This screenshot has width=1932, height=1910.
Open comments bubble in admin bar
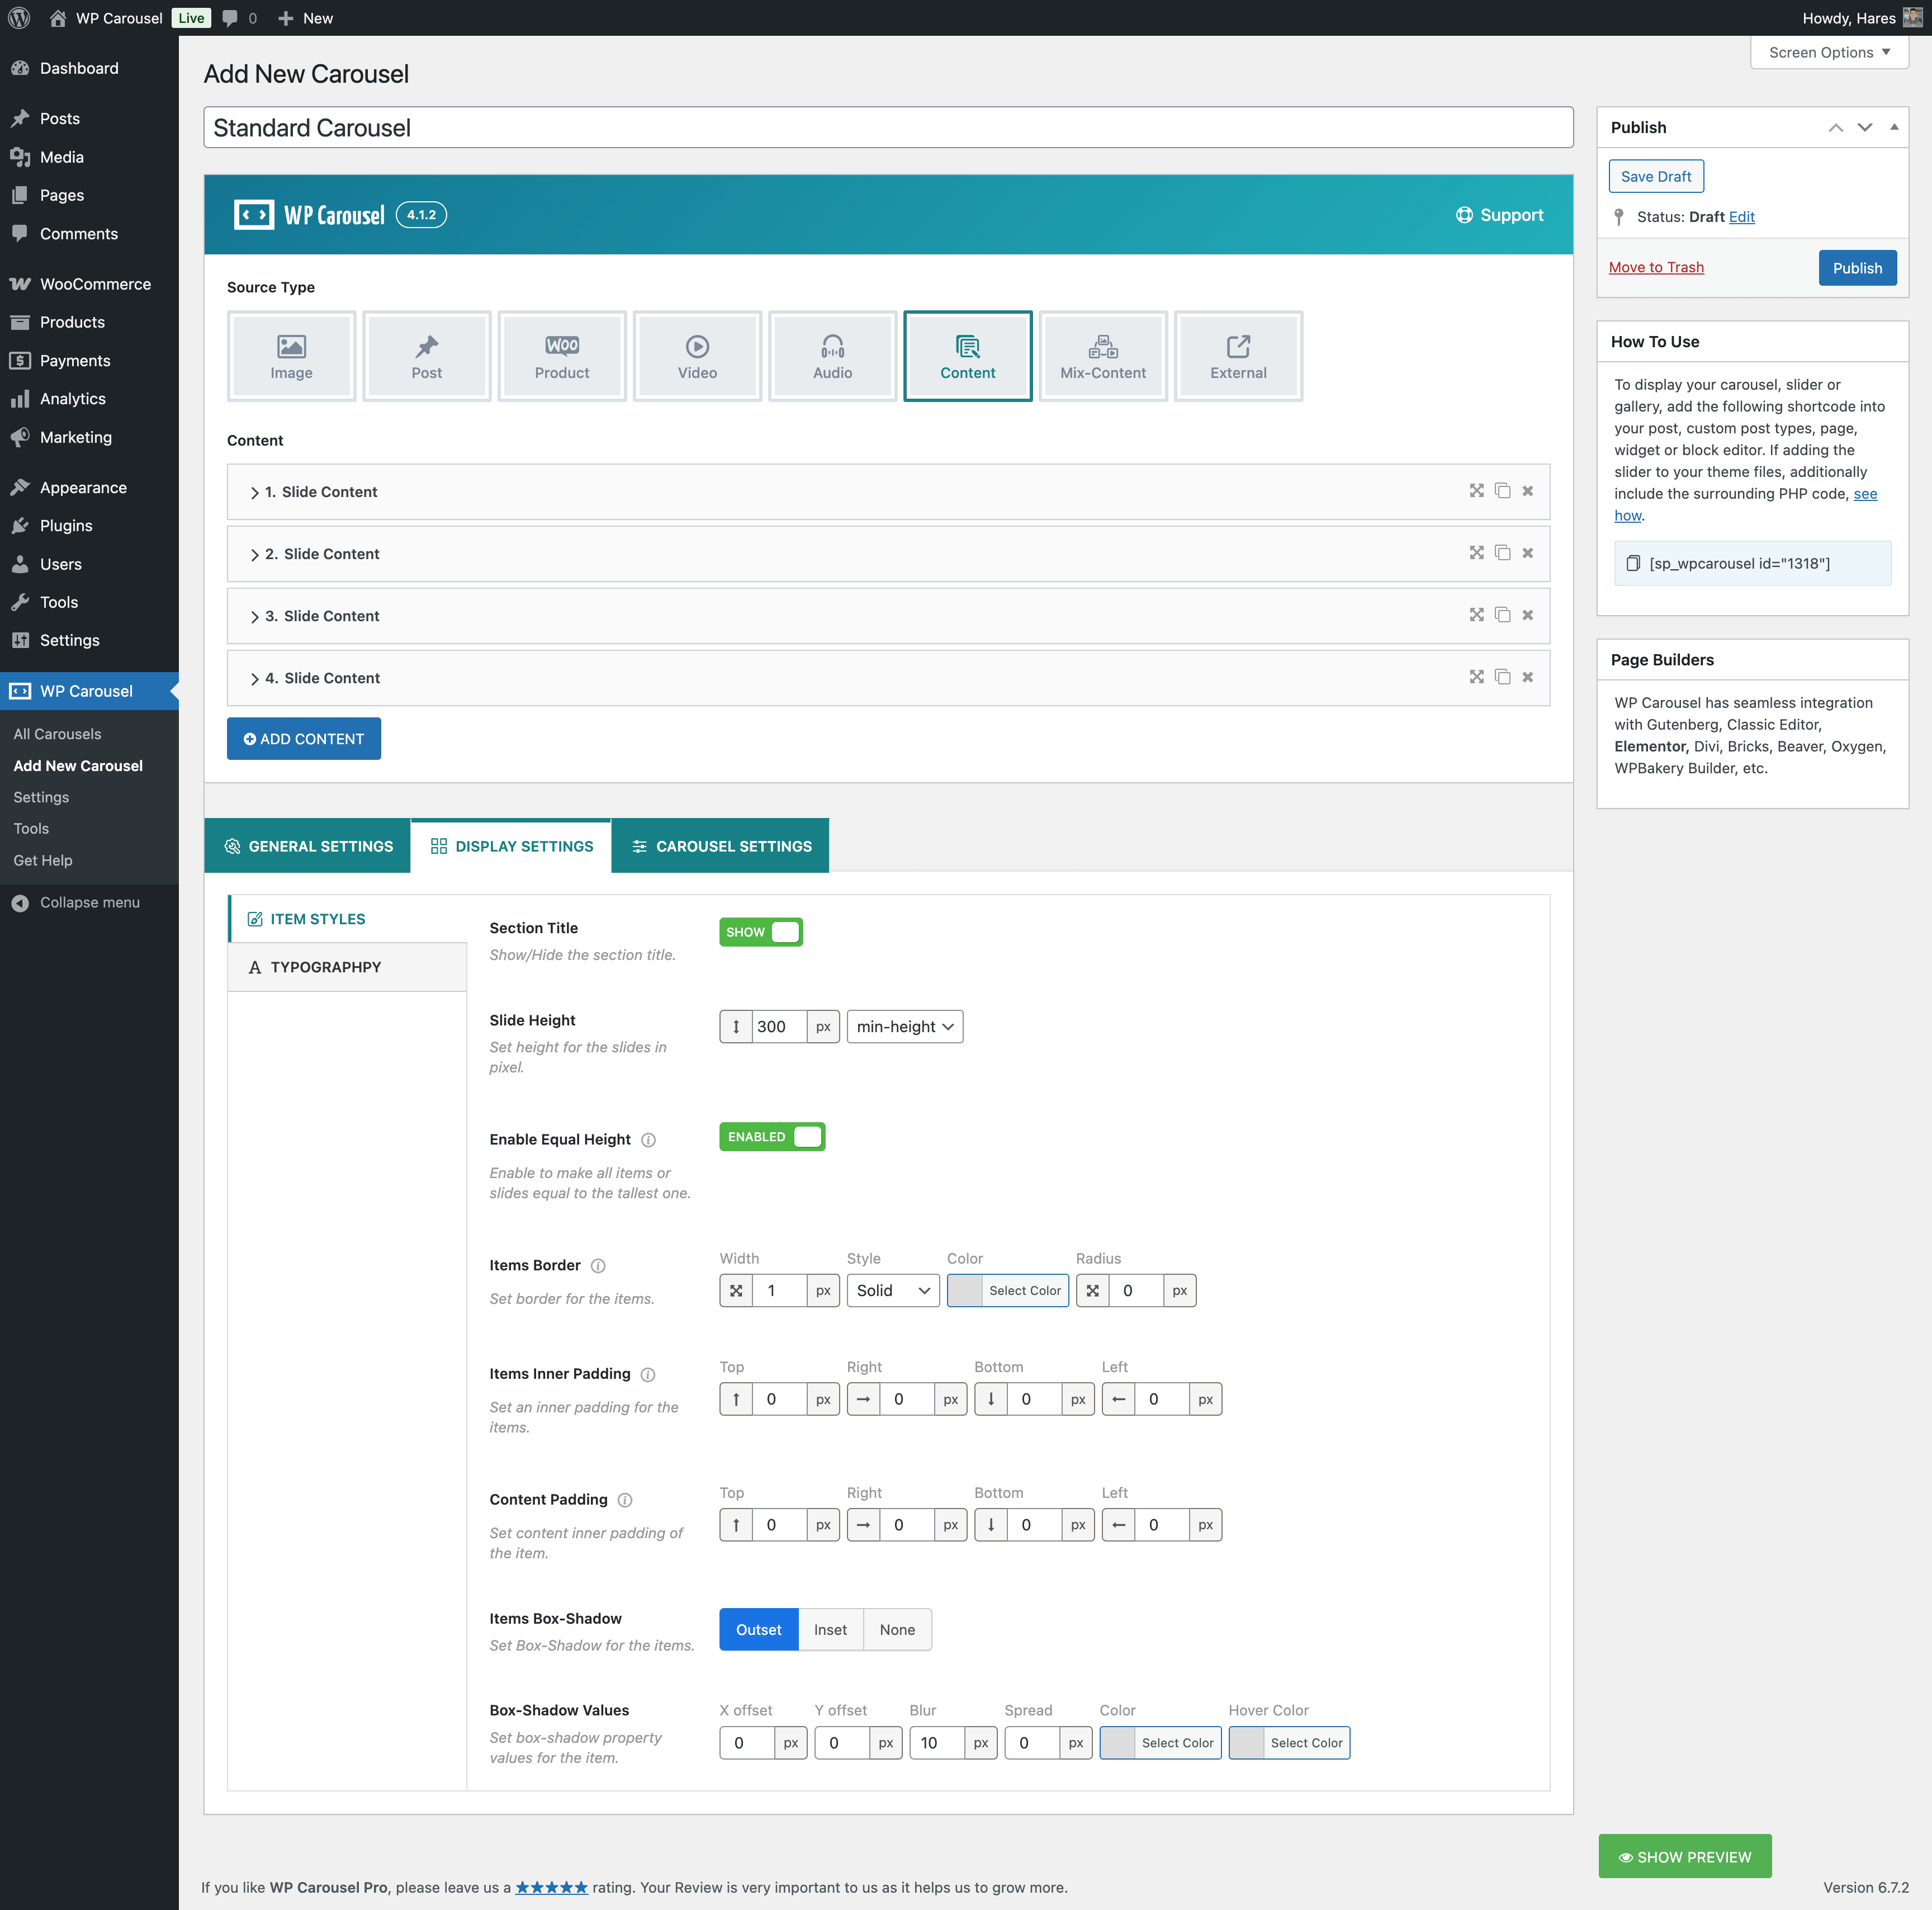point(239,18)
